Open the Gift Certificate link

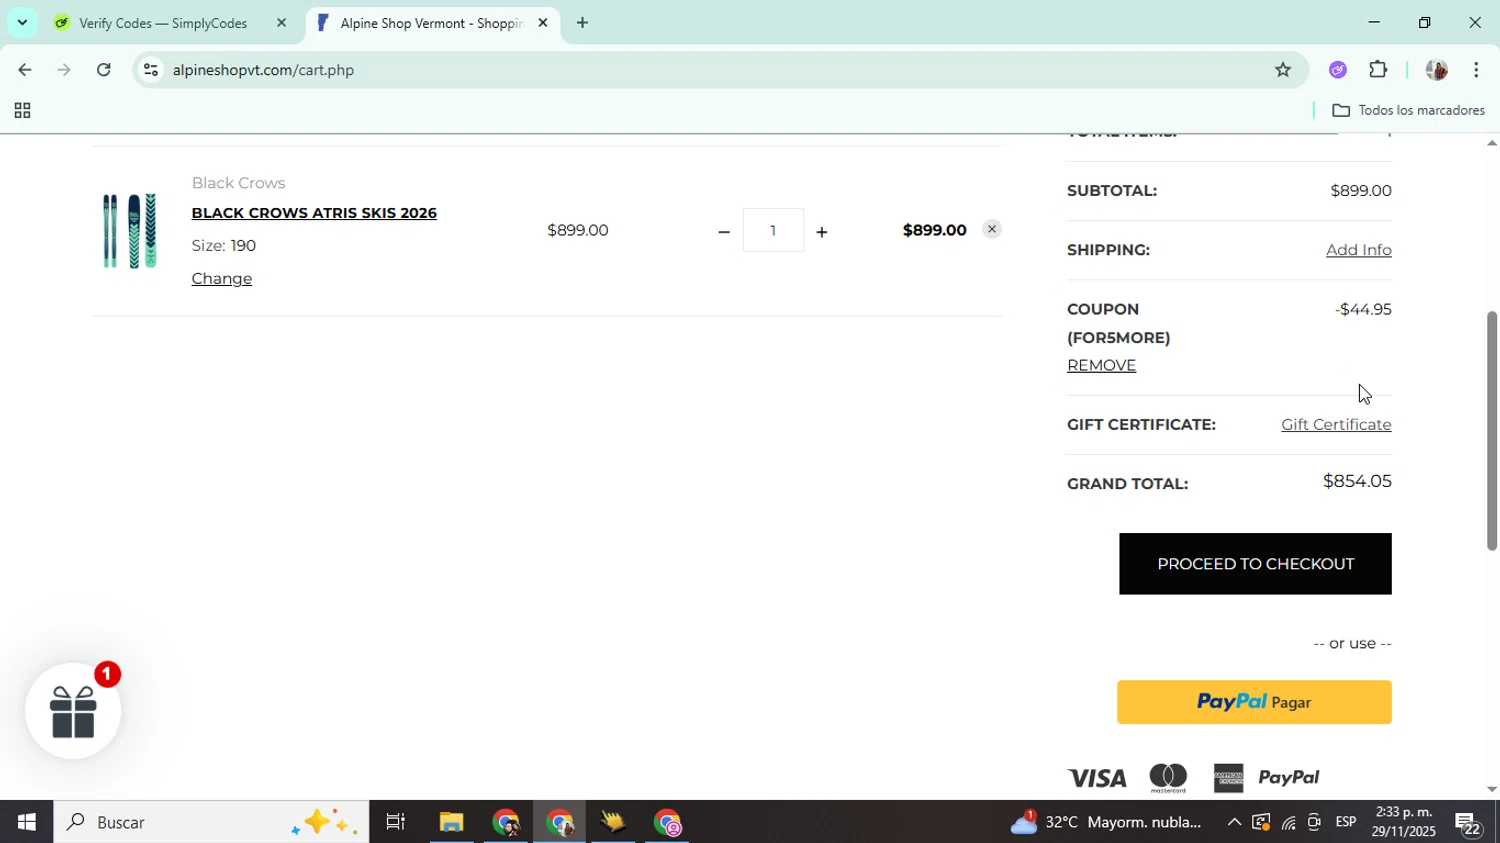coord(1336,424)
